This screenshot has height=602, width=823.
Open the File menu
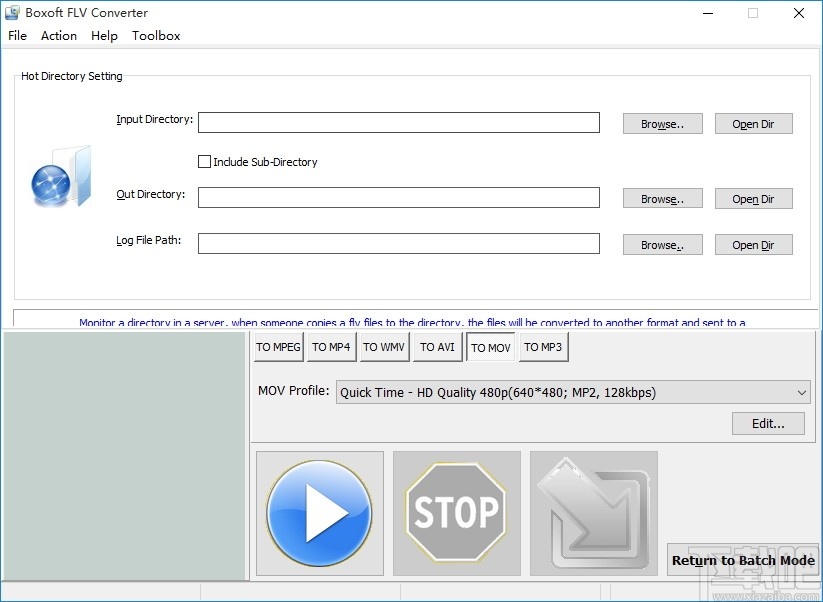point(17,35)
